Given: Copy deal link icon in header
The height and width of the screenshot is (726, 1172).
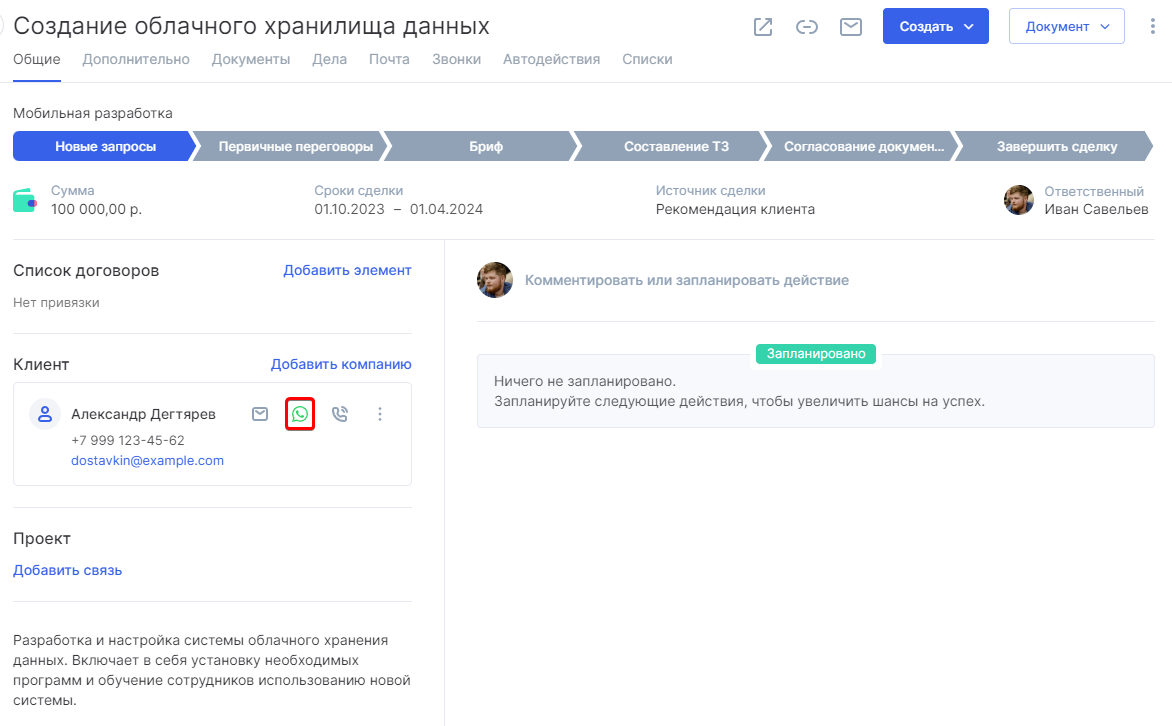Looking at the screenshot, I should point(807,27).
